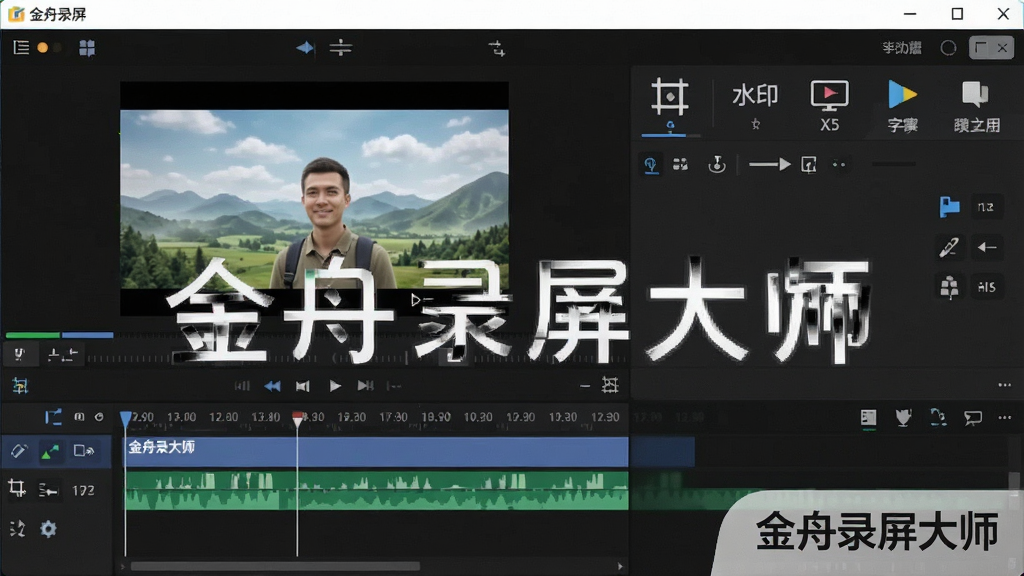This screenshot has width=1024, height=576.
Task: Click the green progress bar below the preview
Action: tap(33, 335)
